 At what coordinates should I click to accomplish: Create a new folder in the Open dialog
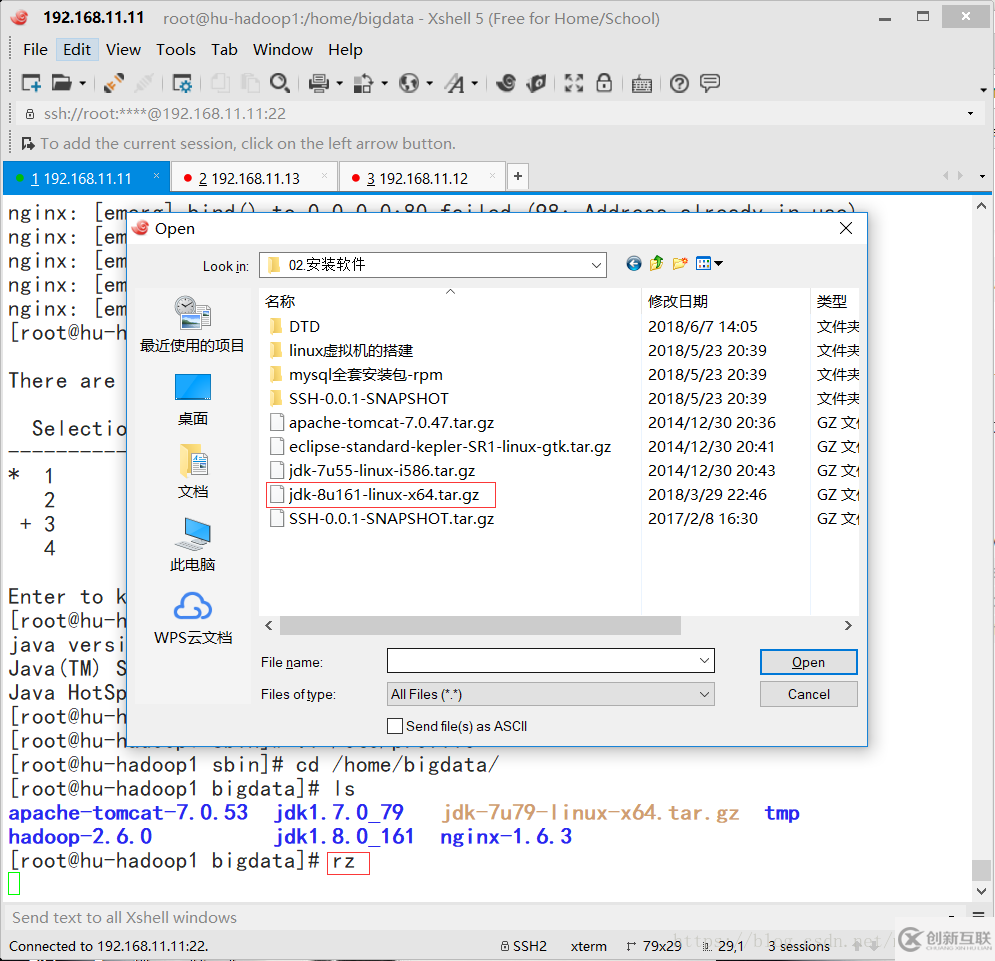click(678, 263)
